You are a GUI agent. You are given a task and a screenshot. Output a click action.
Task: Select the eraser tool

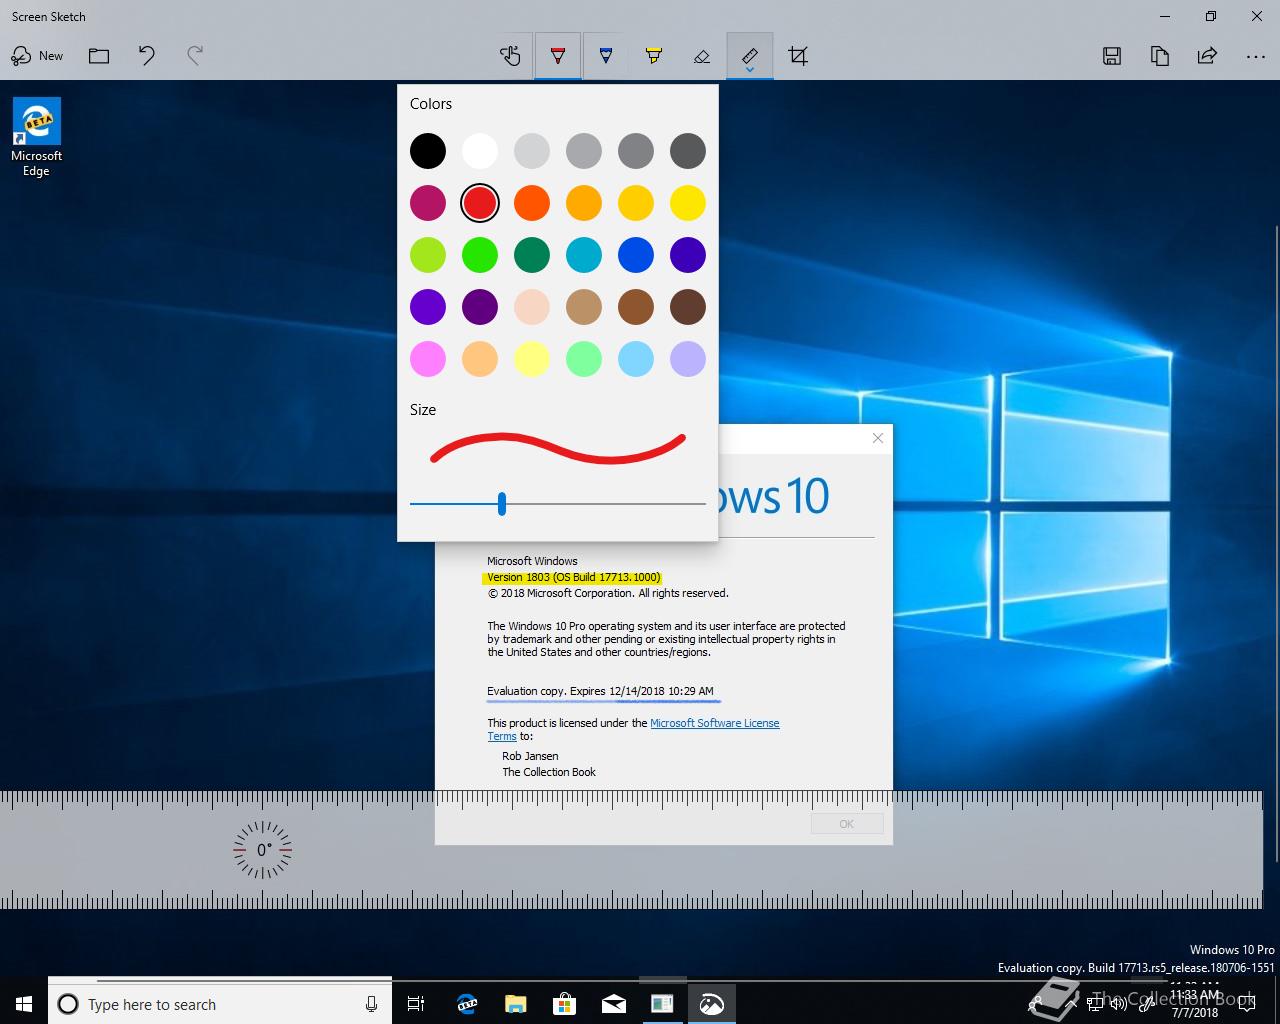(702, 56)
